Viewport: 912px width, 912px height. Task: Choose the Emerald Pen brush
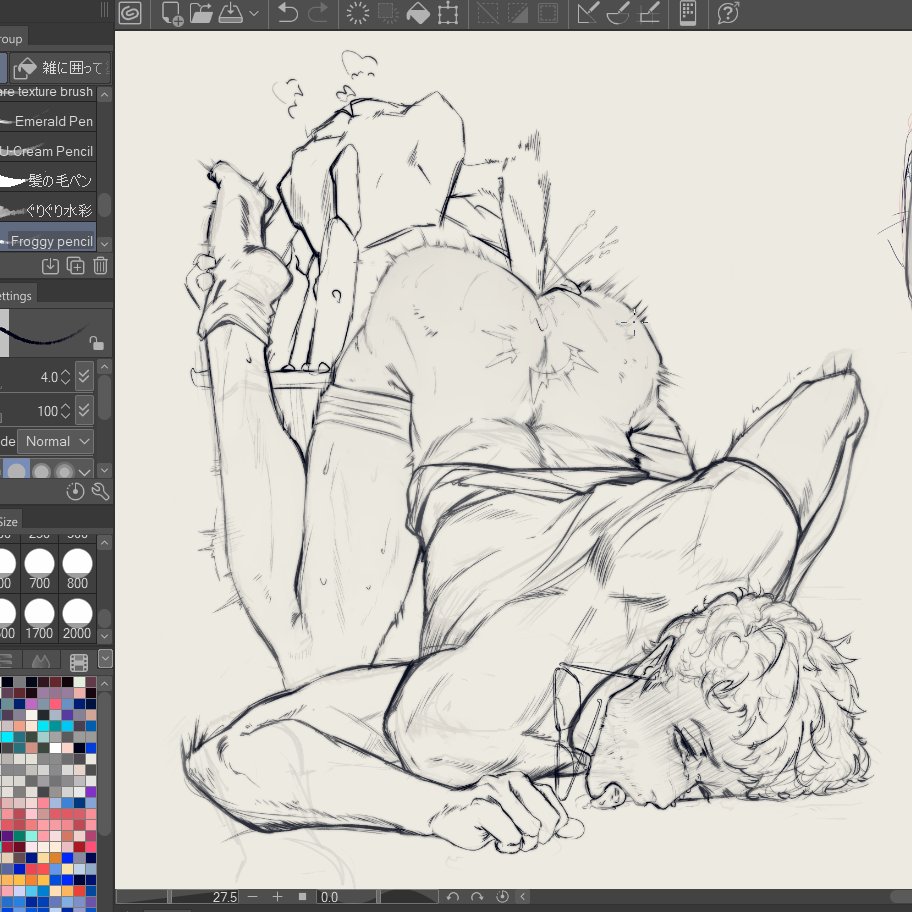[48, 121]
